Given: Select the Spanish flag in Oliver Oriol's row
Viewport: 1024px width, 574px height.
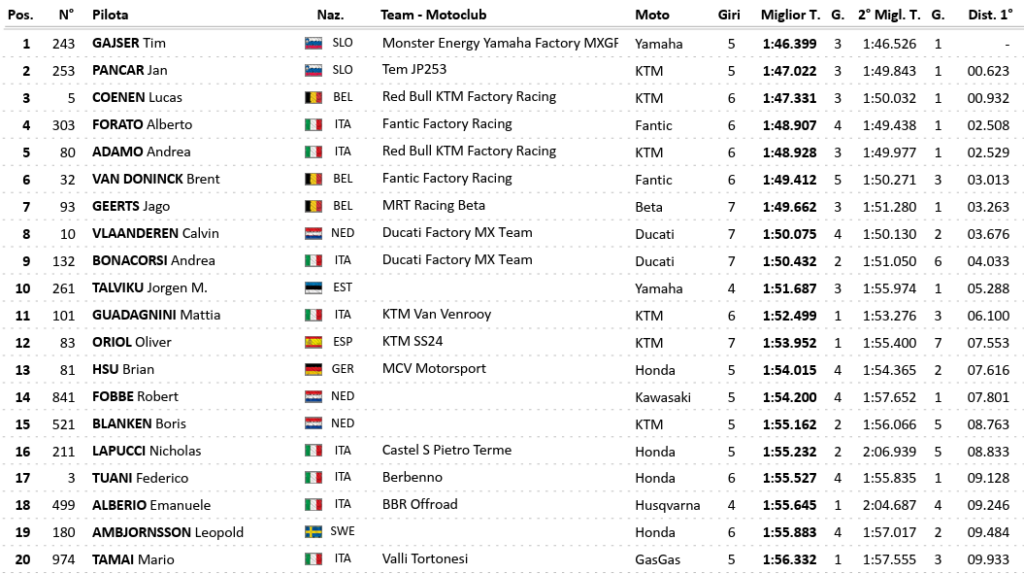Looking at the screenshot, I should click(312, 342).
